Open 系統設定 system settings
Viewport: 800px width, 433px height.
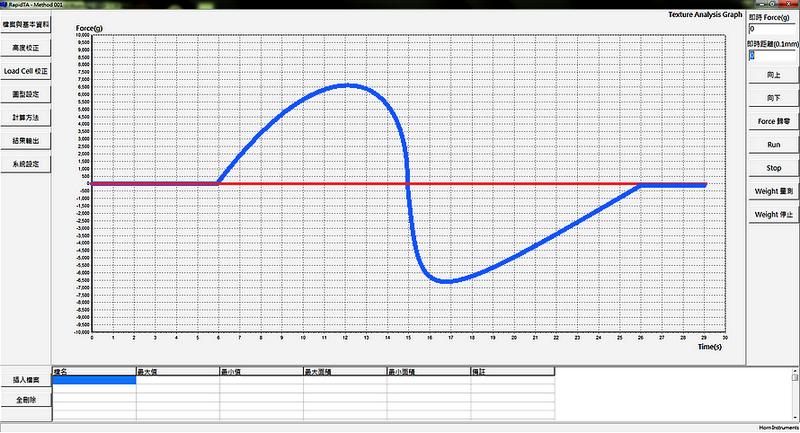point(27,163)
